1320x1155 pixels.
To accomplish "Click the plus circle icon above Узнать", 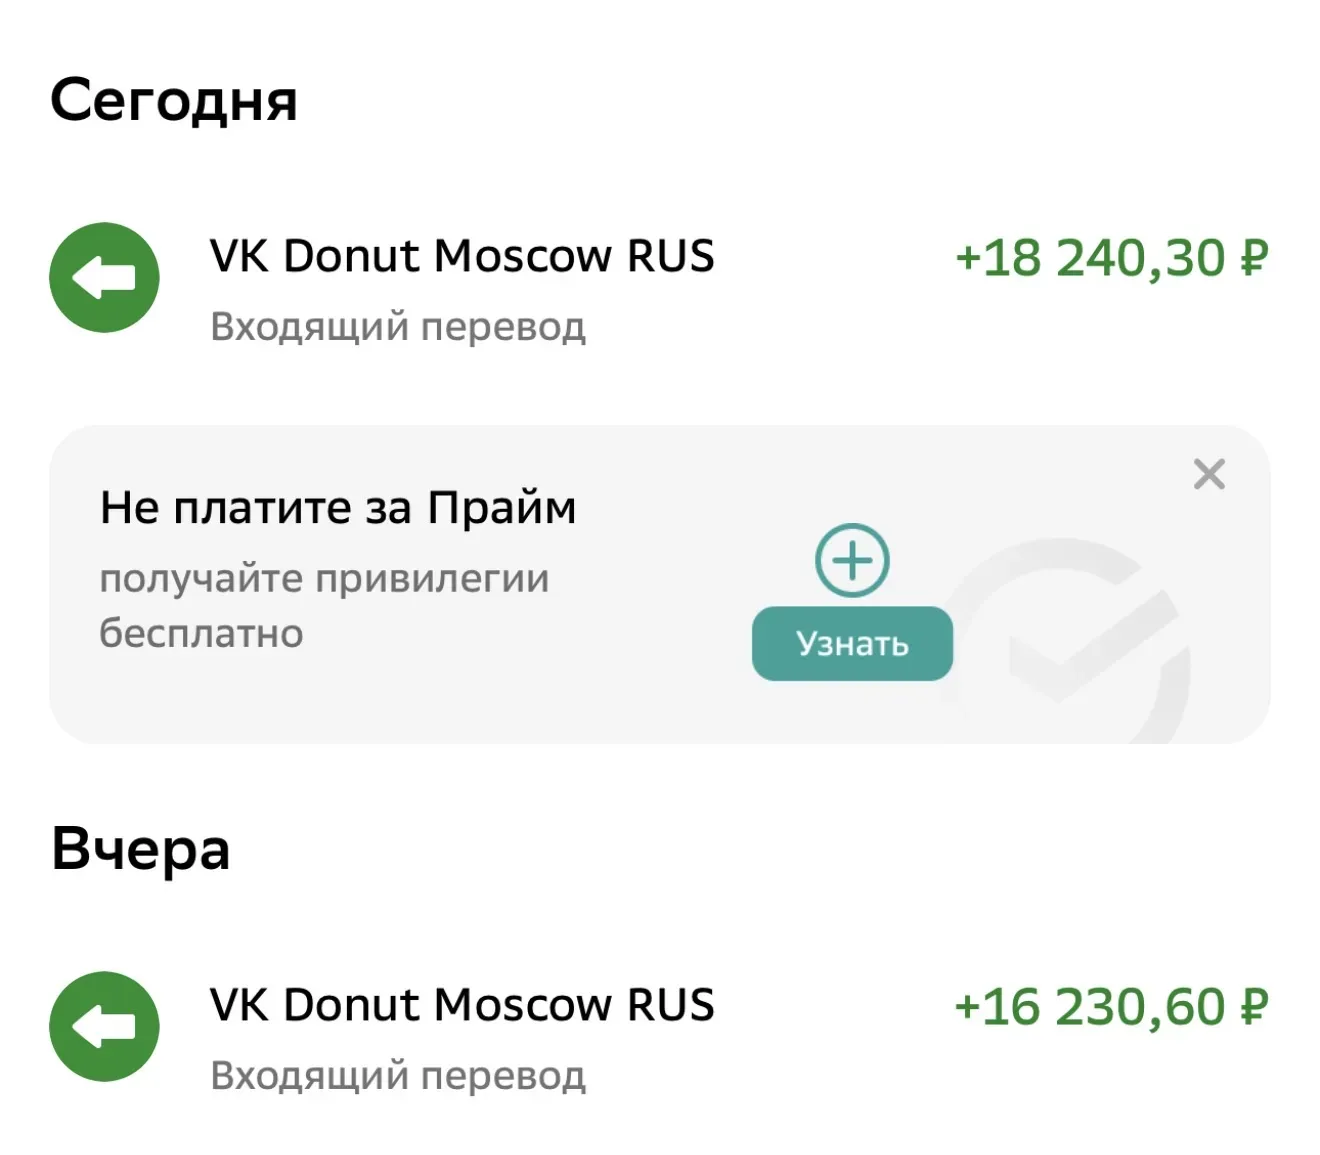I will [x=852, y=560].
